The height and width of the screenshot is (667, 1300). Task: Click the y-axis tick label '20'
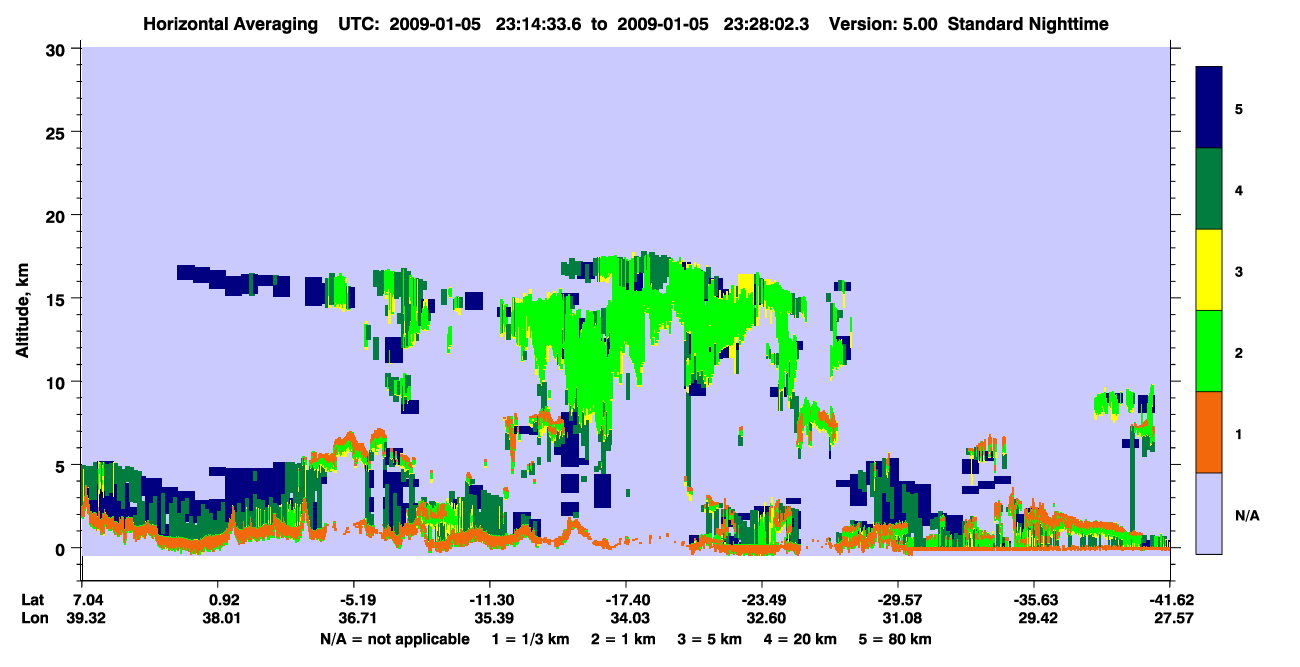coord(57,216)
